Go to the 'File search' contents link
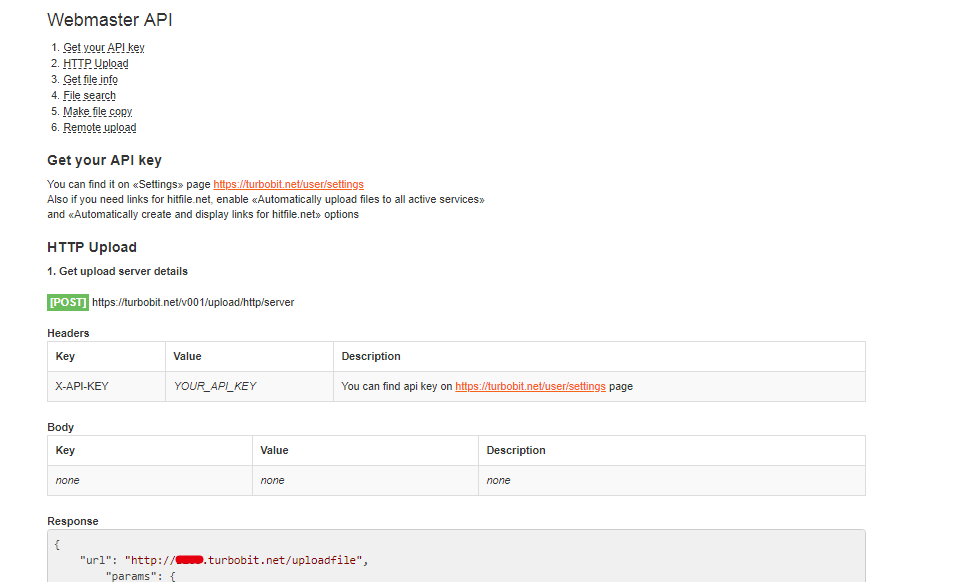The height and width of the screenshot is (582, 953). pyautogui.click(x=89, y=95)
